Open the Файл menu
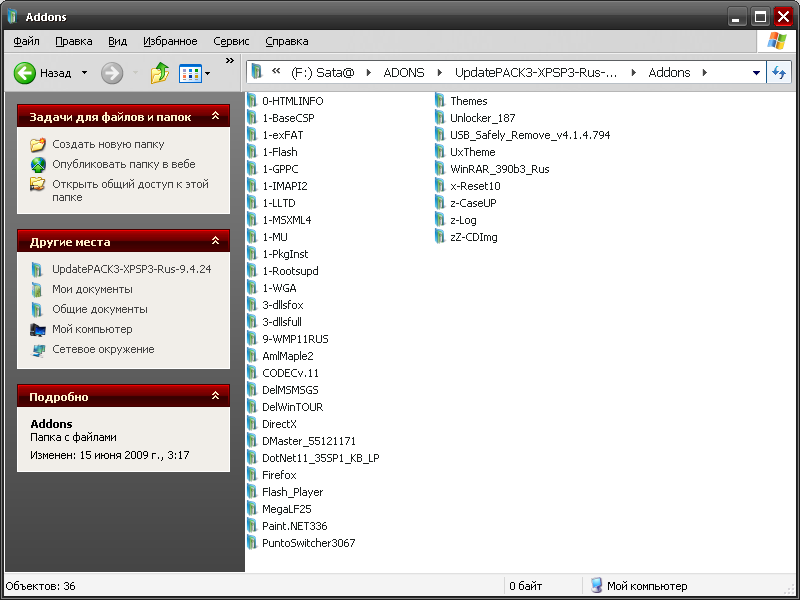The image size is (800, 600). coord(27,41)
